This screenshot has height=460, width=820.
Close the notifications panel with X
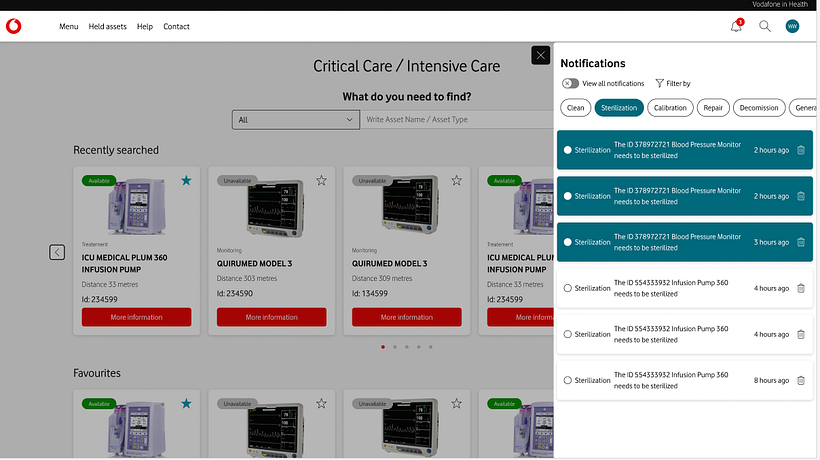(x=540, y=55)
